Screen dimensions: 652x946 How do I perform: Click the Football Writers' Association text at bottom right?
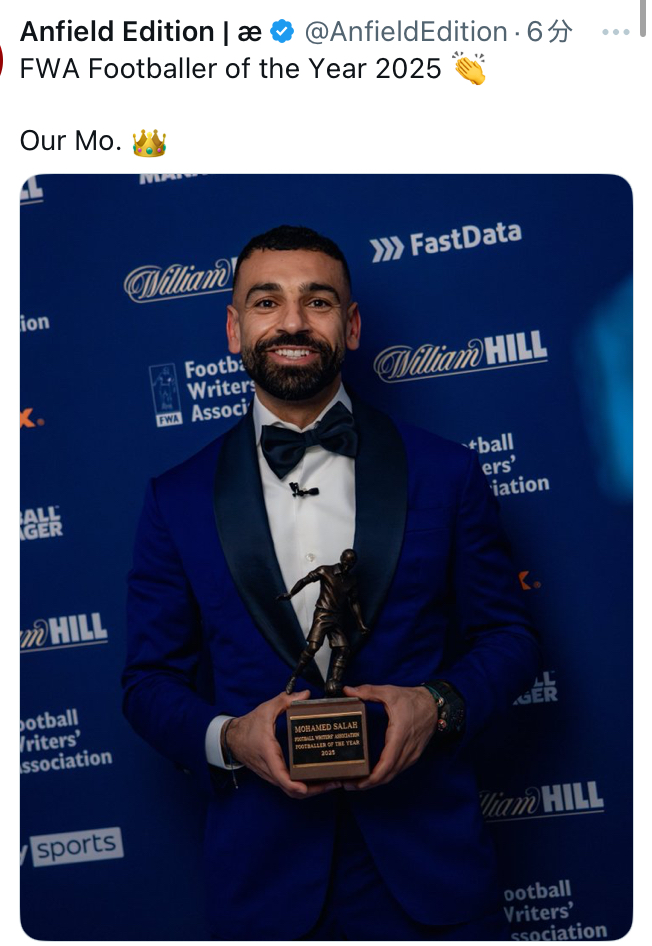554,912
